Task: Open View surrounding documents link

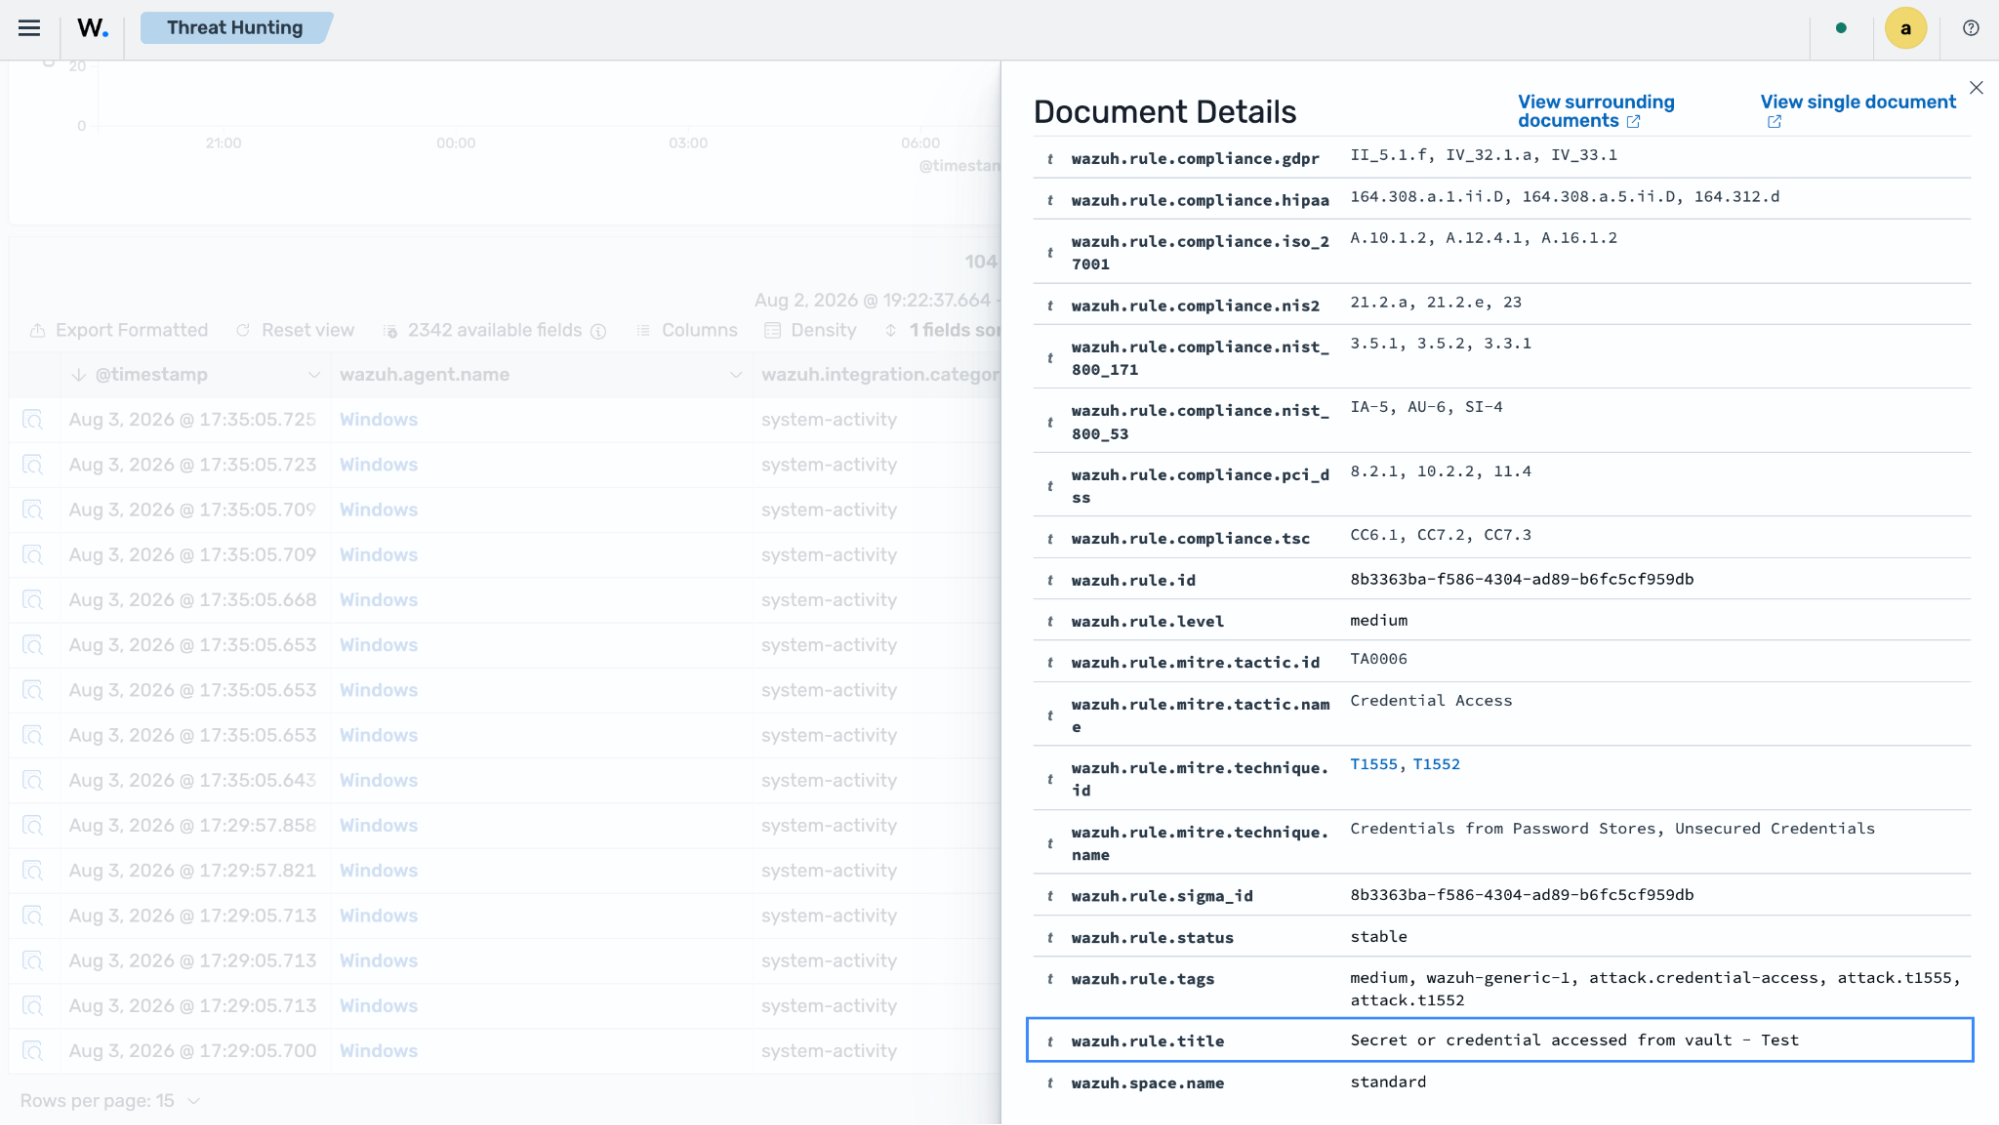Action: pos(1595,111)
